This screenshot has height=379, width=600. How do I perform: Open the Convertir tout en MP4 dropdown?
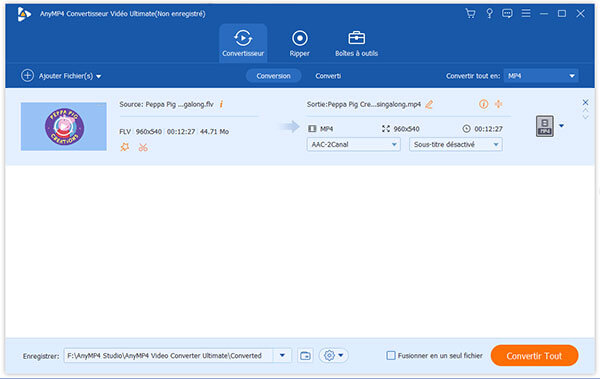(541, 76)
